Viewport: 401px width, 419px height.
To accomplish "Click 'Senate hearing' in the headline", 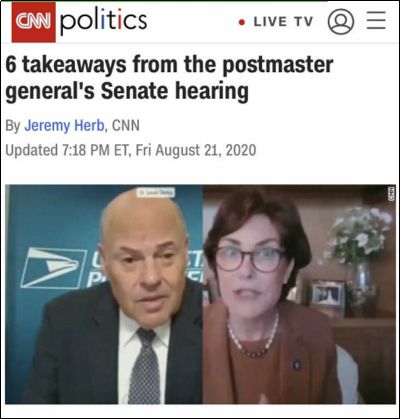I will pos(175,90).
